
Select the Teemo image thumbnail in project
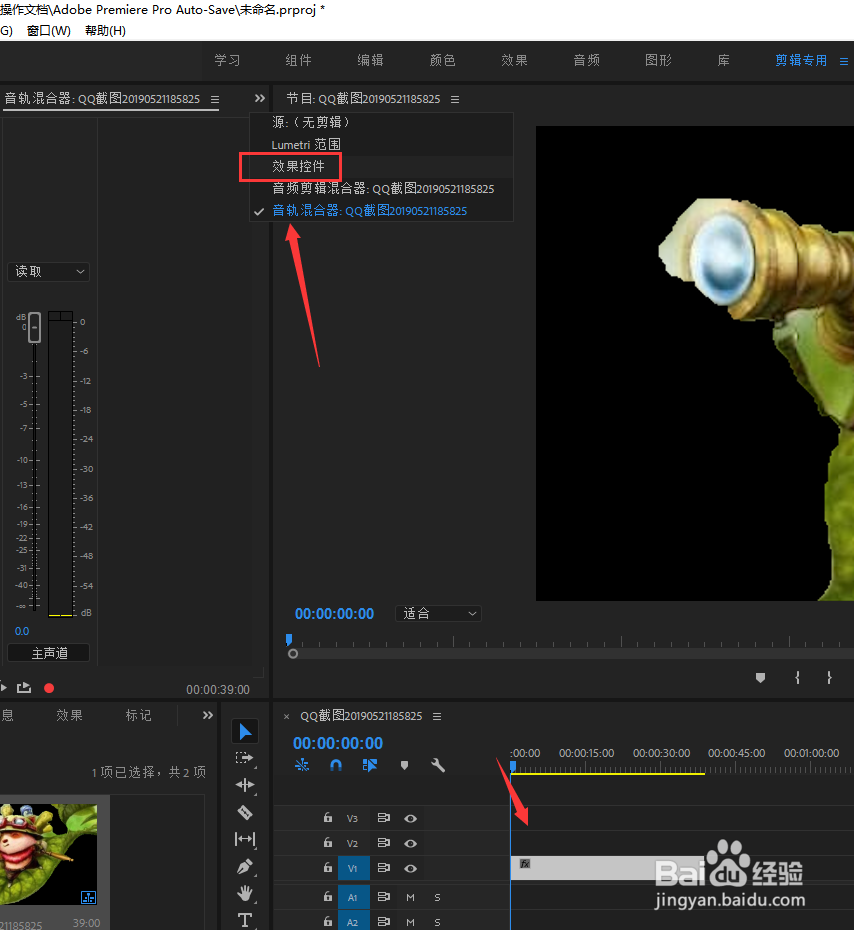[x=49, y=855]
